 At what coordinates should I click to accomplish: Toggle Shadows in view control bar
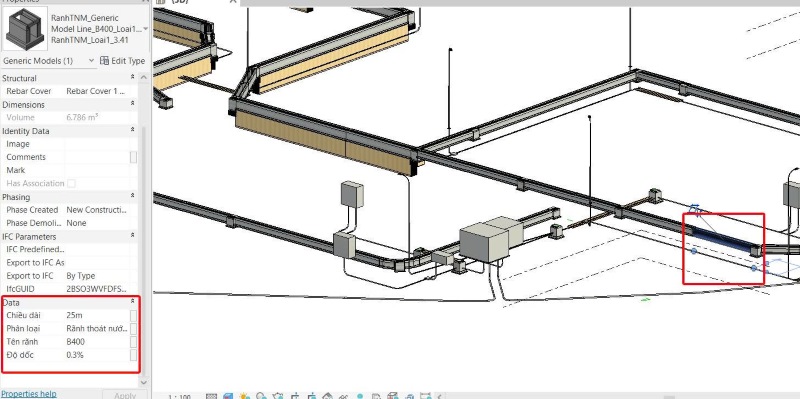[261, 396]
